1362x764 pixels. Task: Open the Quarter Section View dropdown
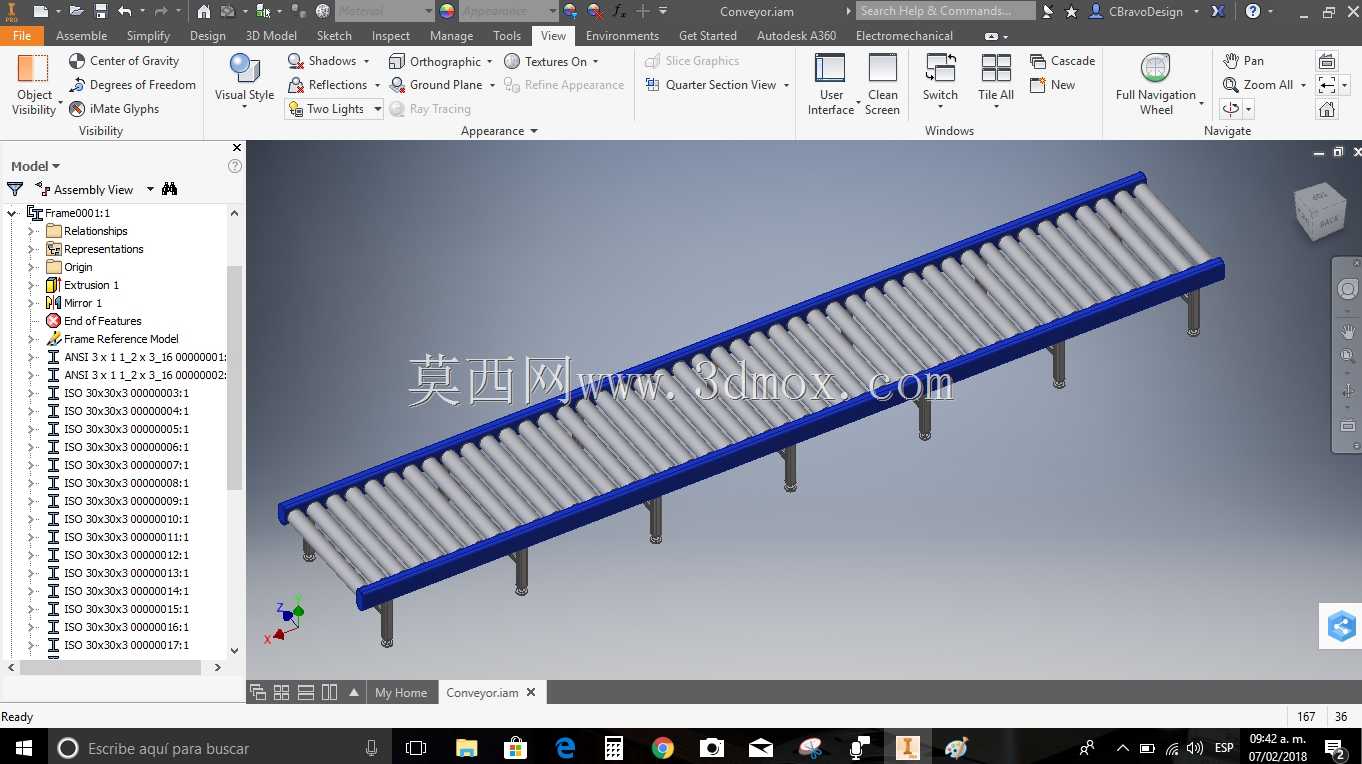point(786,85)
